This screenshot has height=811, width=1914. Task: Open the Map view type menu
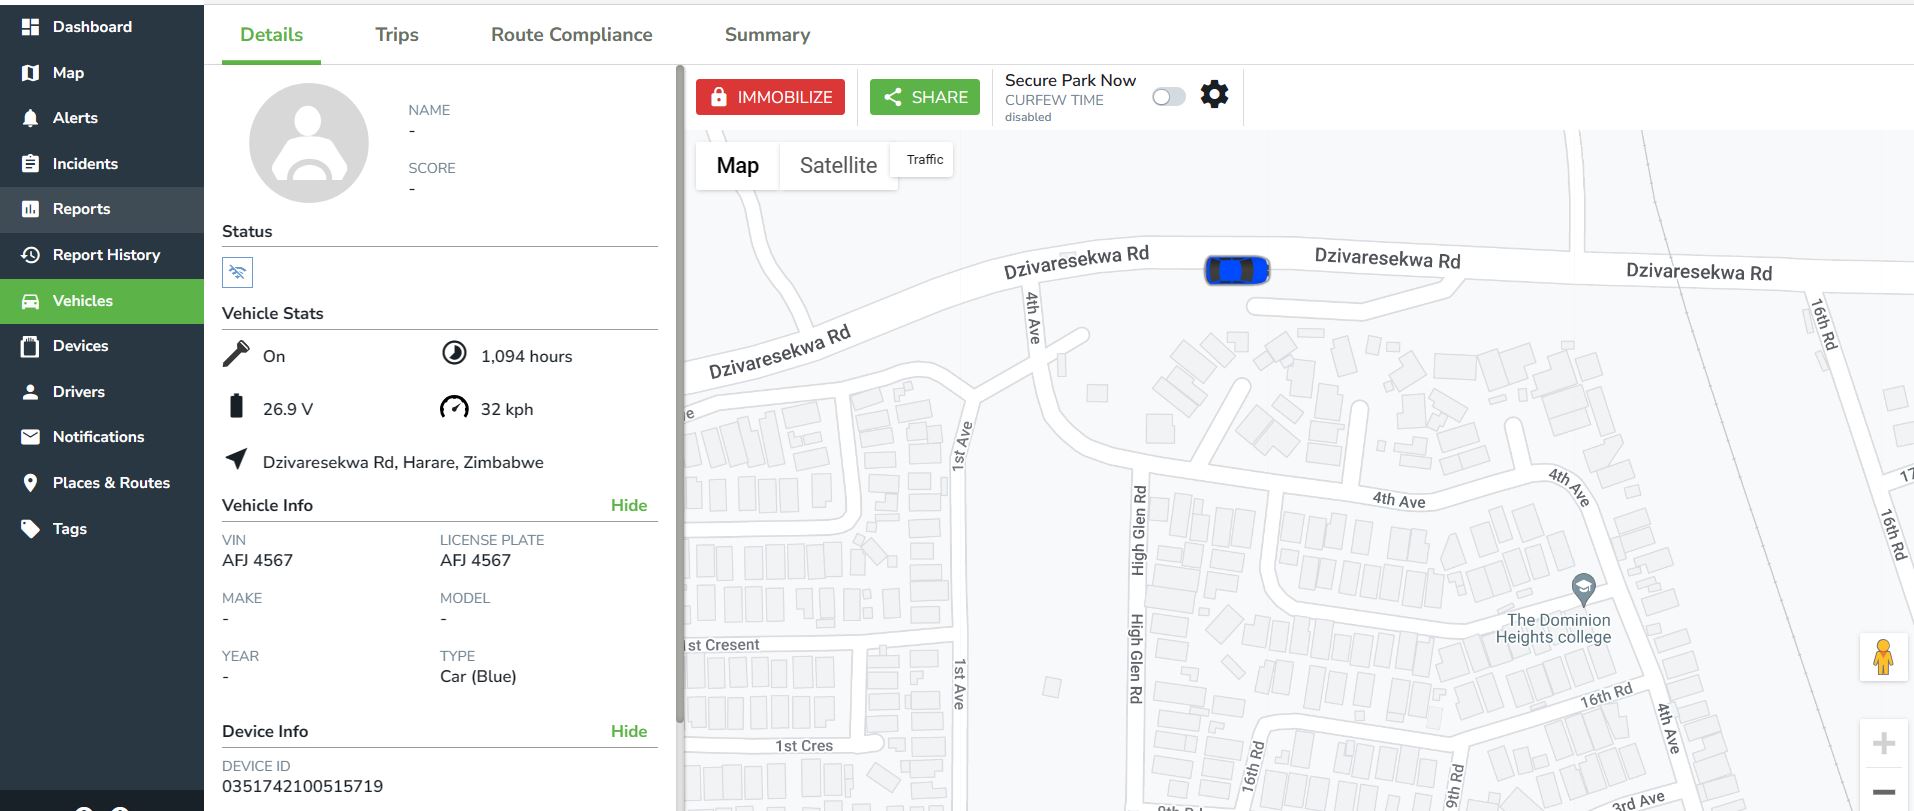pyautogui.click(x=737, y=165)
